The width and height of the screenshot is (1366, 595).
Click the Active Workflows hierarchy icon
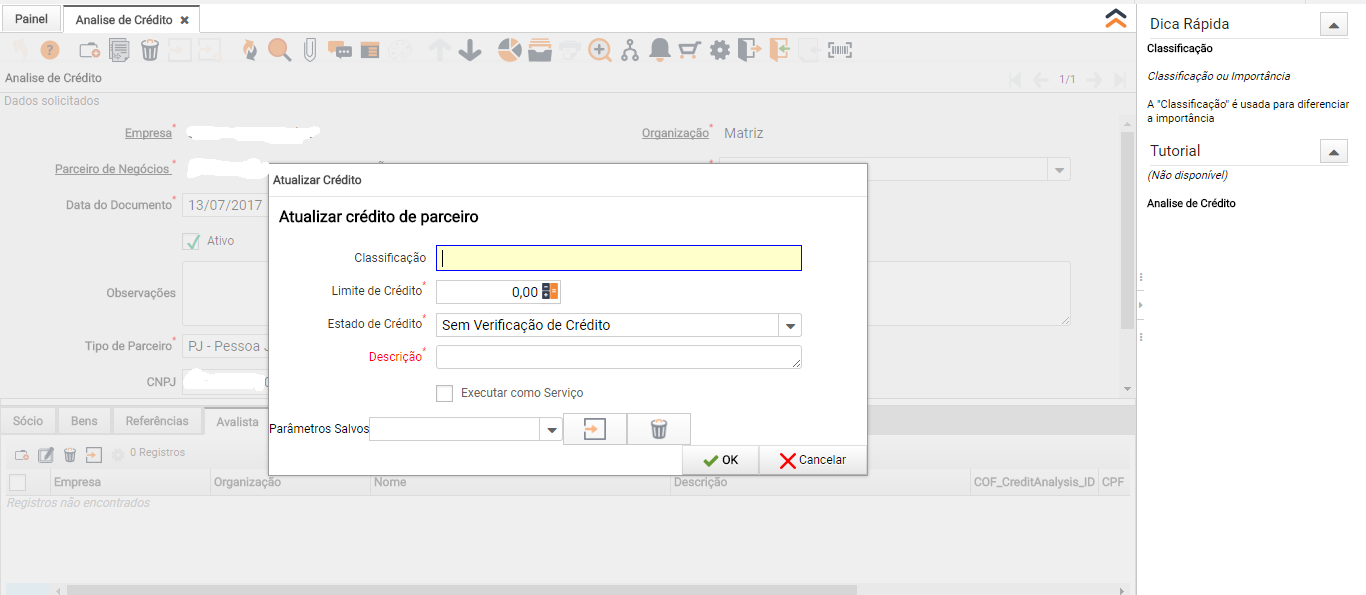coord(630,50)
